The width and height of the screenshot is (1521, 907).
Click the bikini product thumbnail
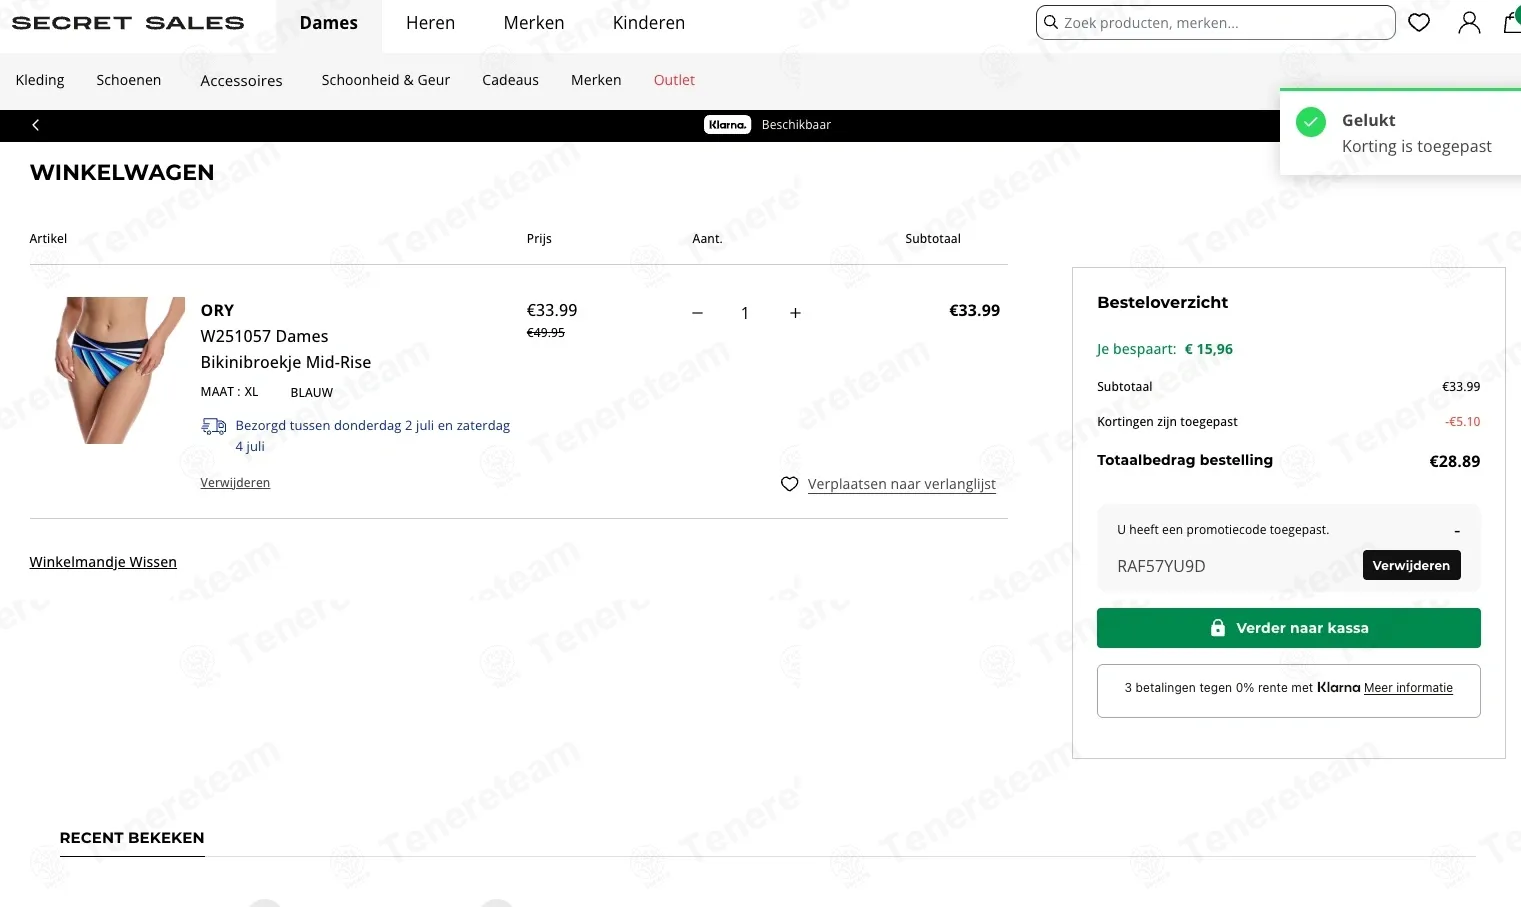(118, 370)
